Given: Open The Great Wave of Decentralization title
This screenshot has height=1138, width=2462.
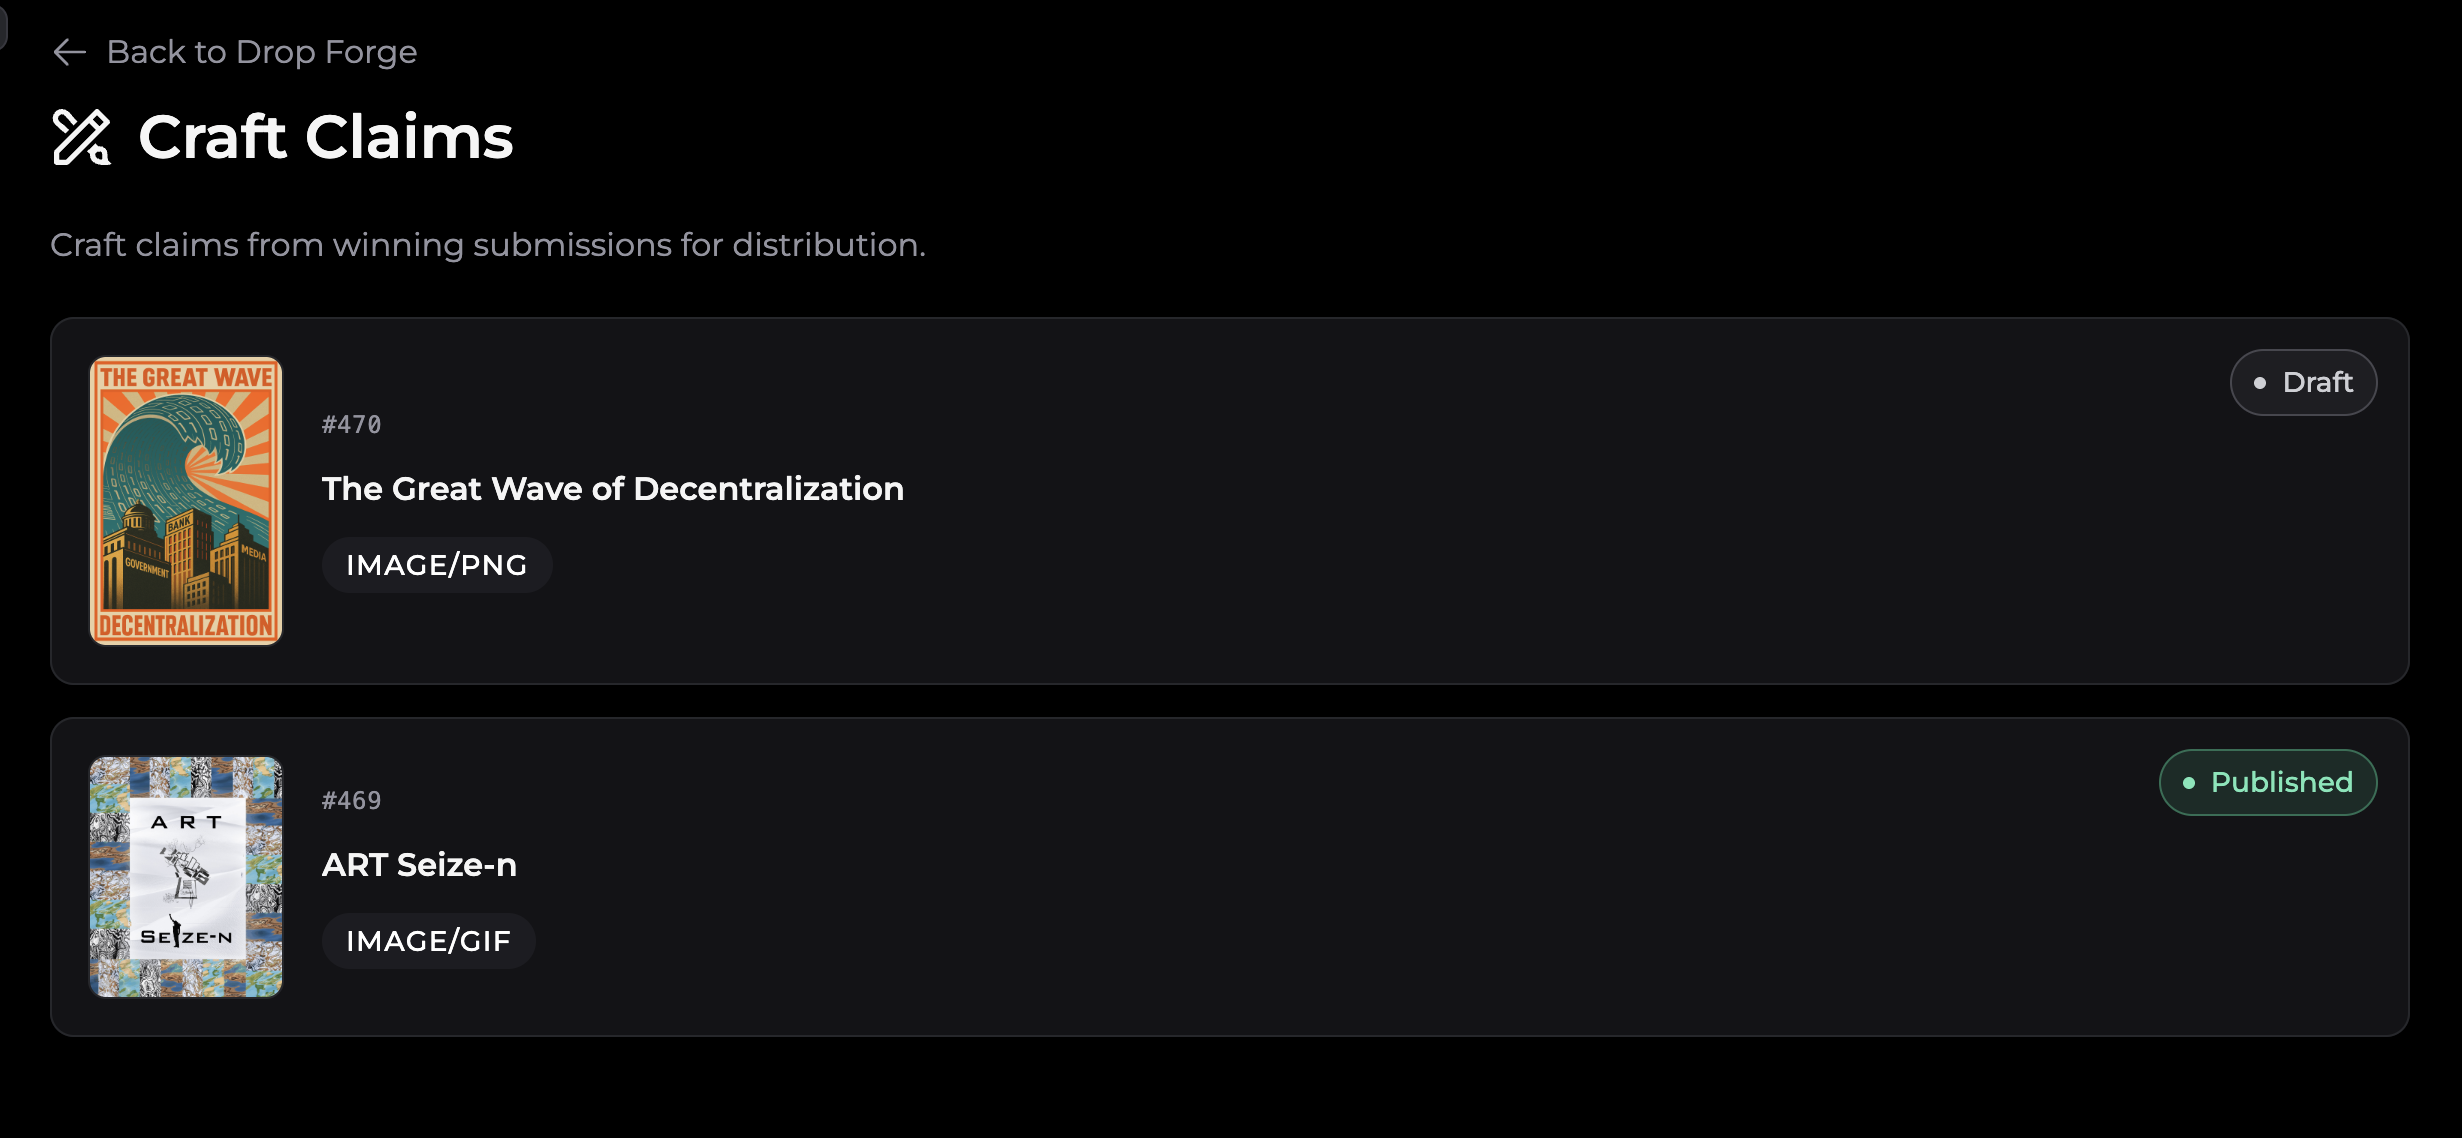Looking at the screenshot, I should (612, 489).
